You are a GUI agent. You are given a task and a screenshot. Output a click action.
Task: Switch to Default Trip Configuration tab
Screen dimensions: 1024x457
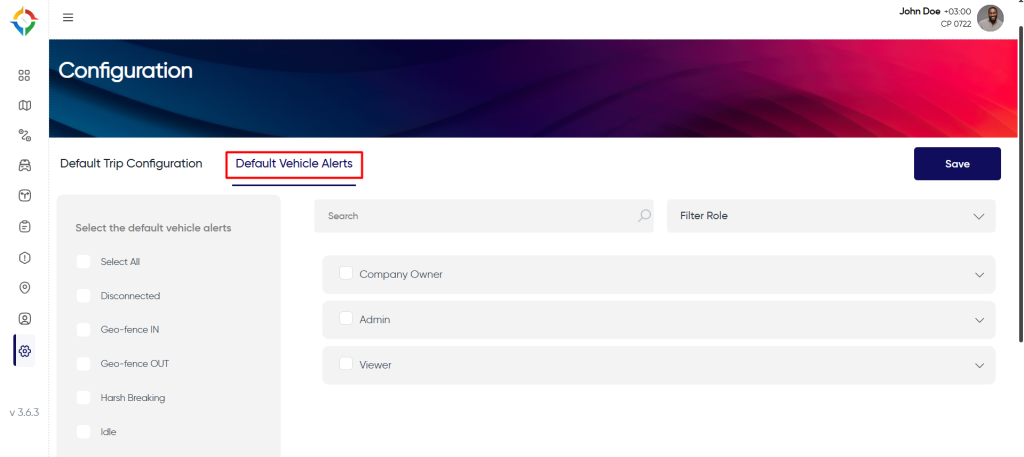[131, 163]
